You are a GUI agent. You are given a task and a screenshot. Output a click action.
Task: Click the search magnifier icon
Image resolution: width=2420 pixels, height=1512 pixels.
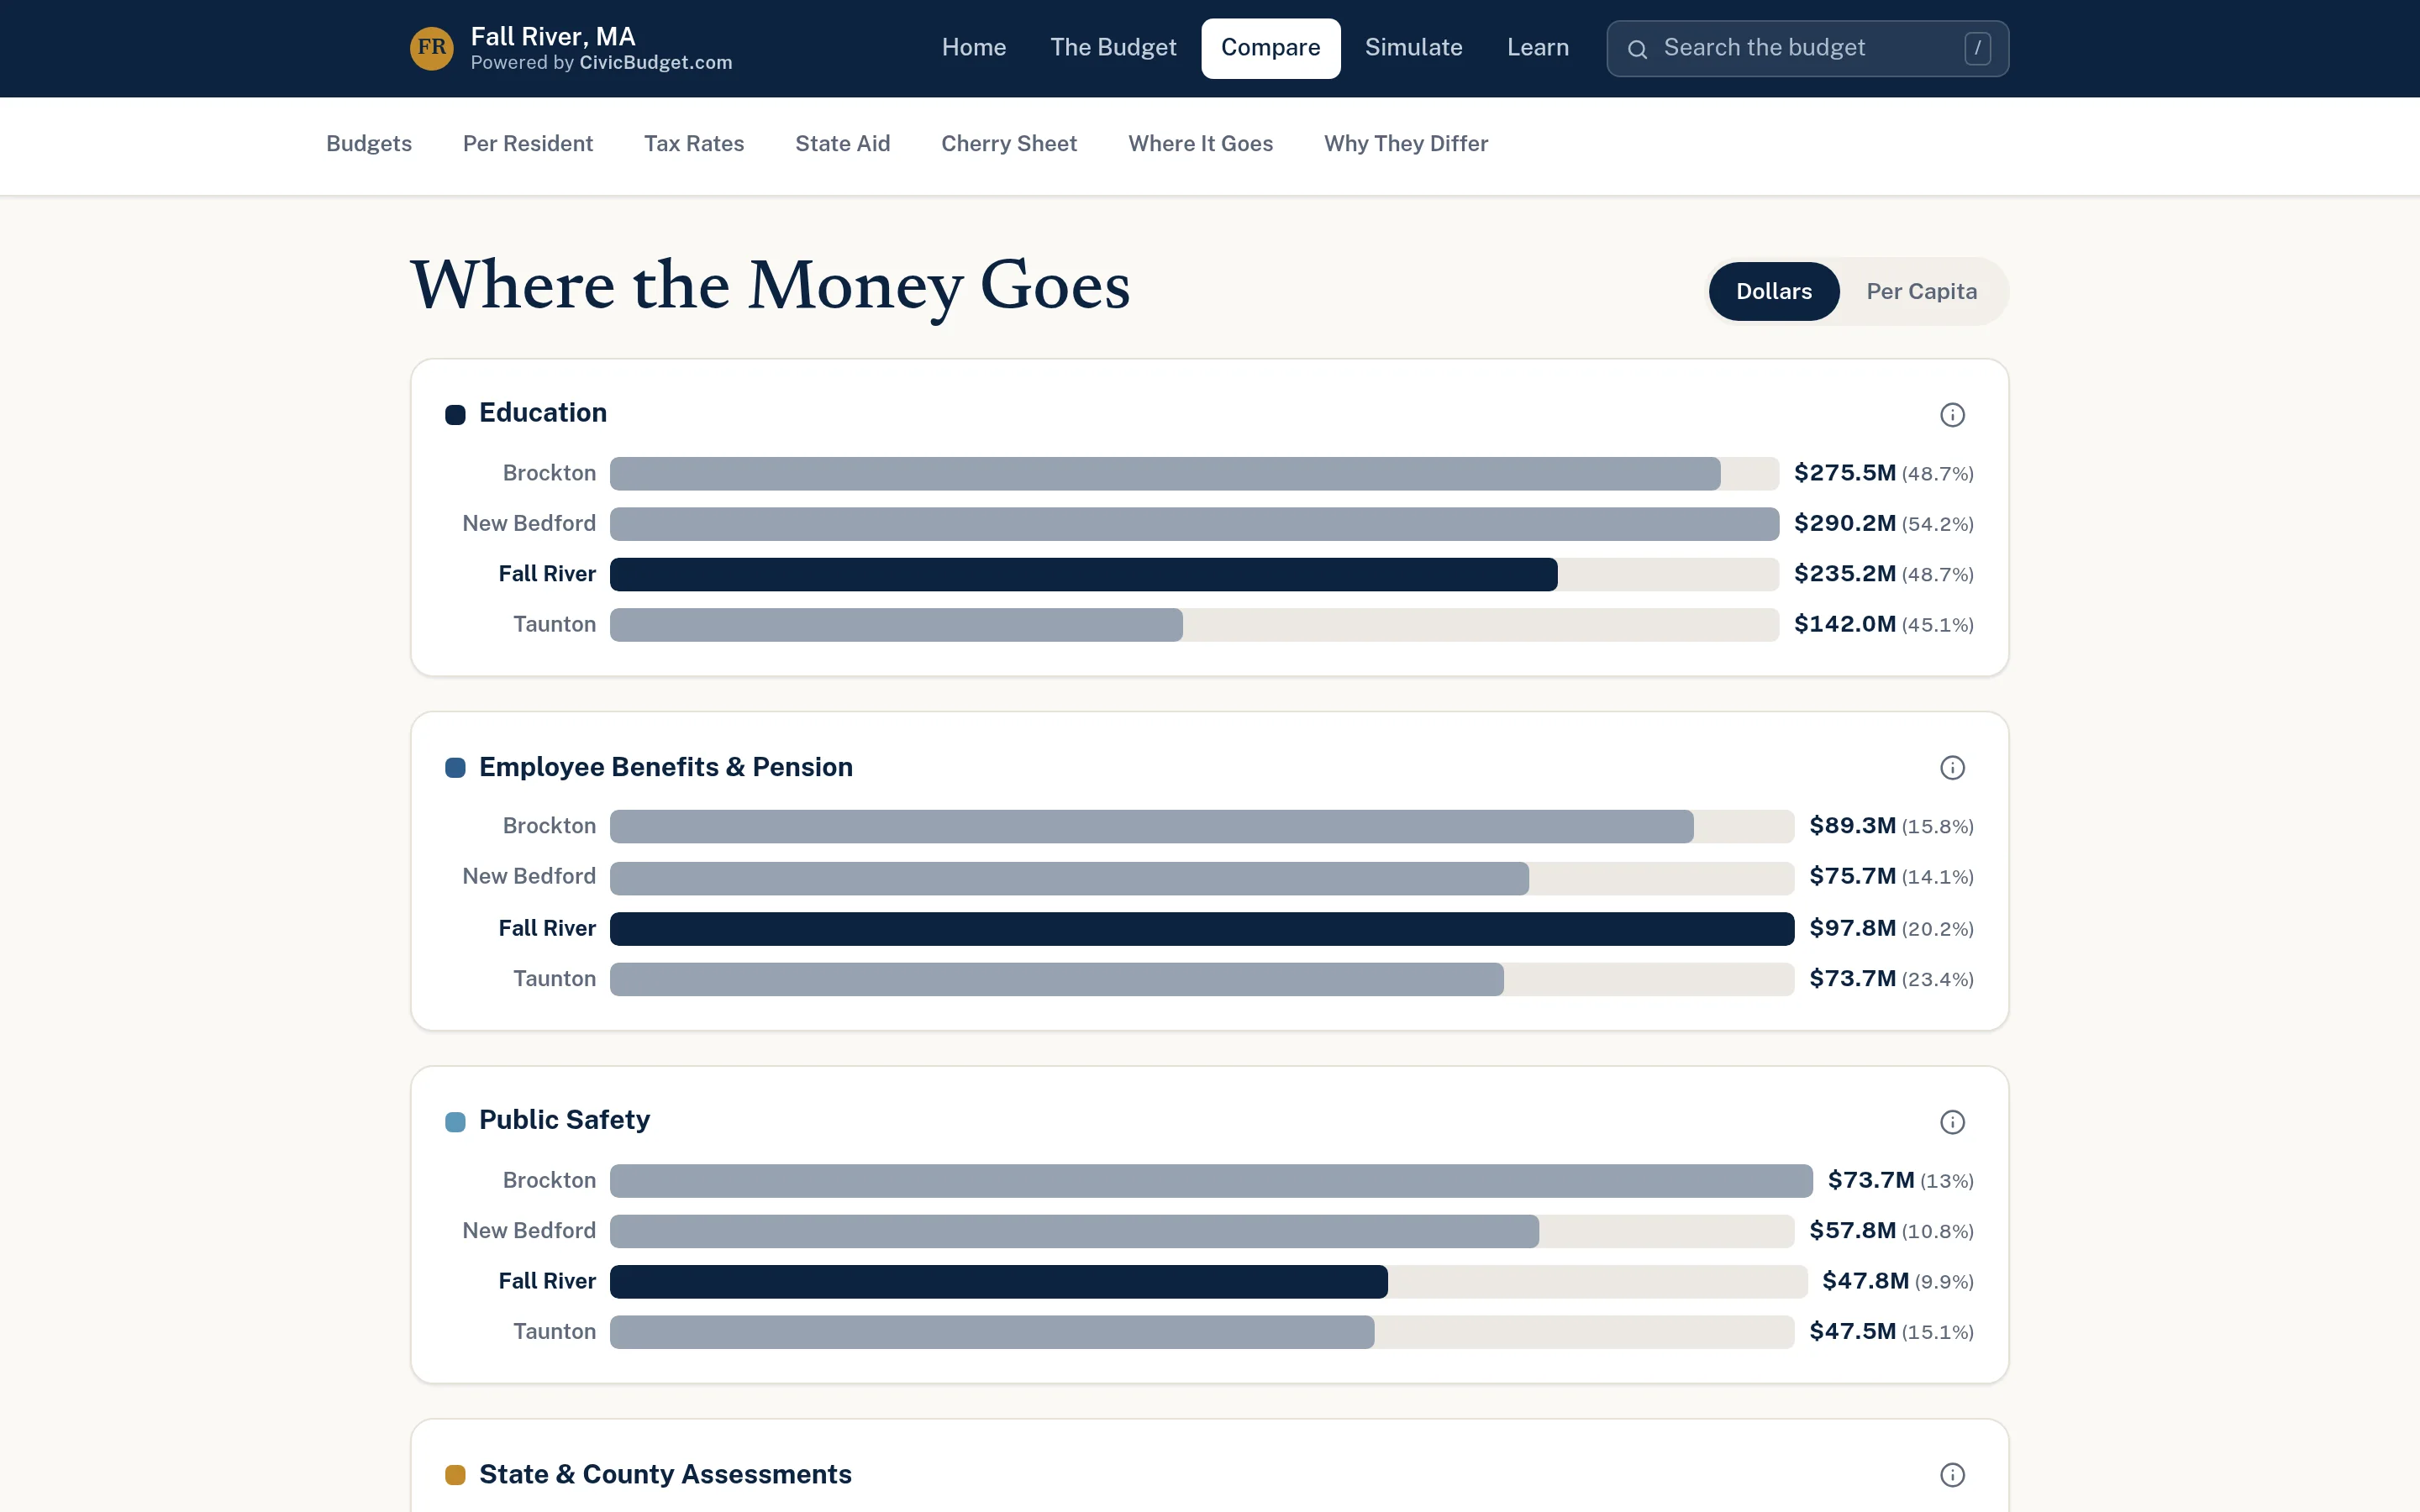[1637, 49]
